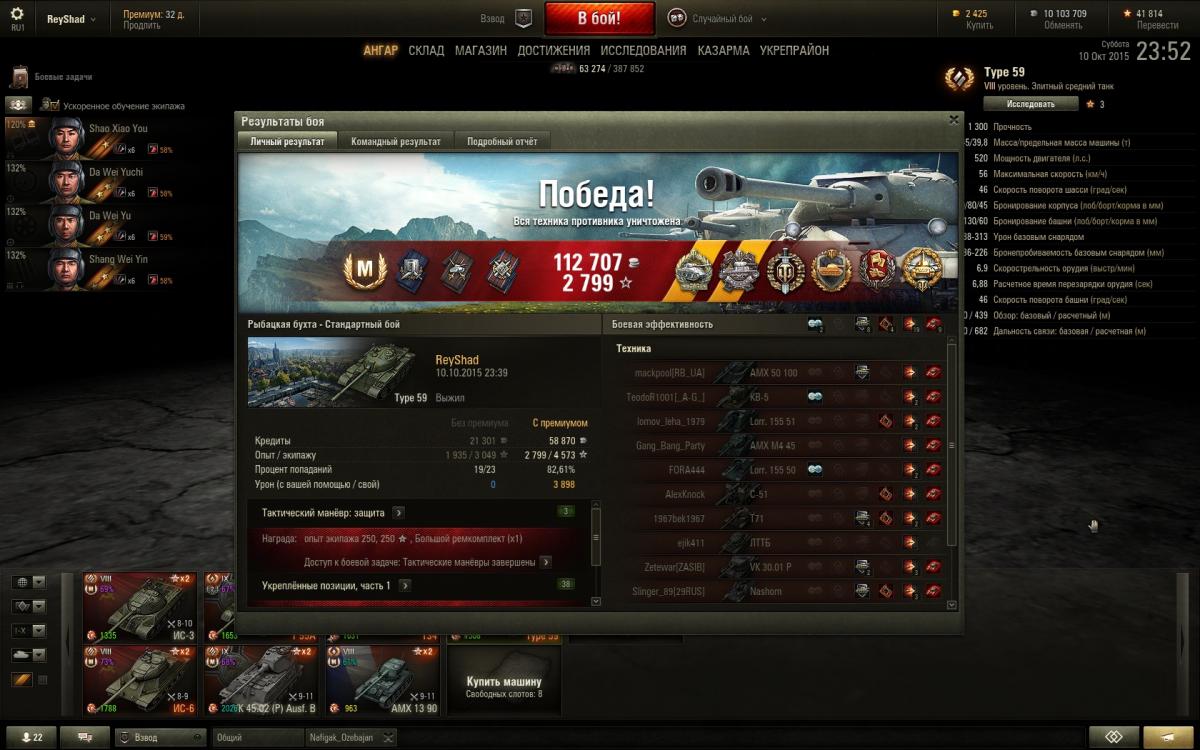Image resolution: width=1200 pixels, height=750 pixels.
Task: Click the kills icon in efficiency header
Action: 934,324
